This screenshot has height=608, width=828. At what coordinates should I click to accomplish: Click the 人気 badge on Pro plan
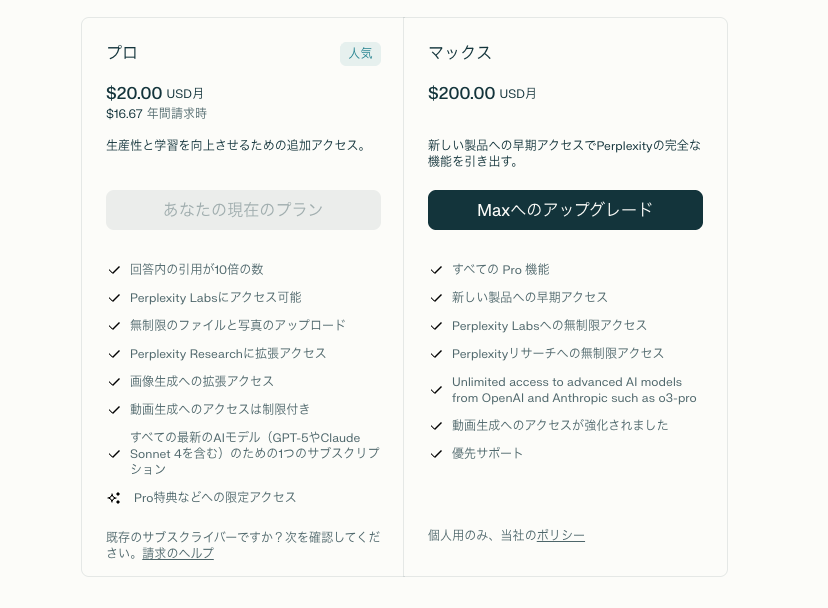click(360, 53)
